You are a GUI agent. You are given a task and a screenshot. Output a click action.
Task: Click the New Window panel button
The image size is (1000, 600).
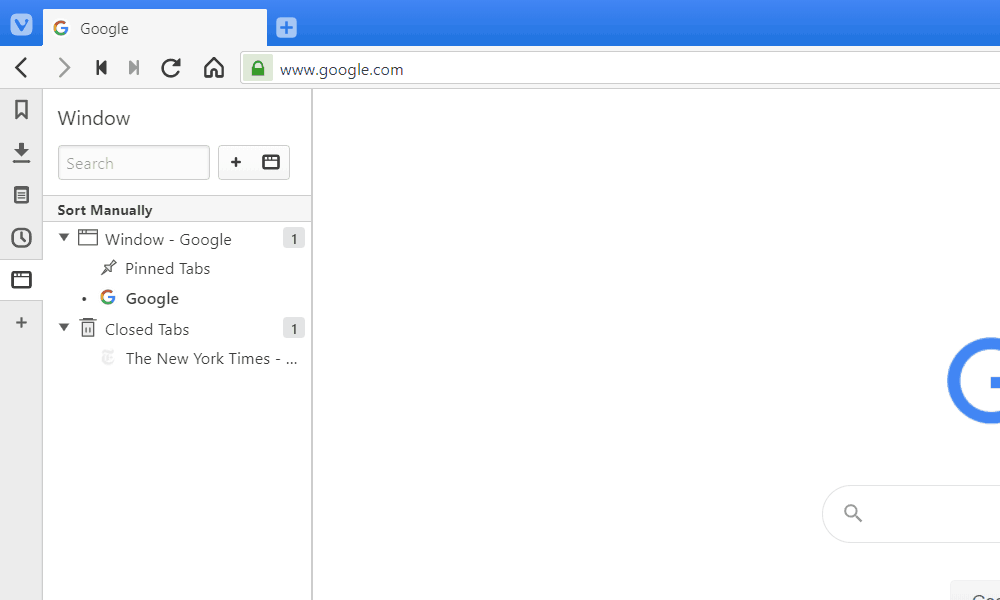pos(271,162)
